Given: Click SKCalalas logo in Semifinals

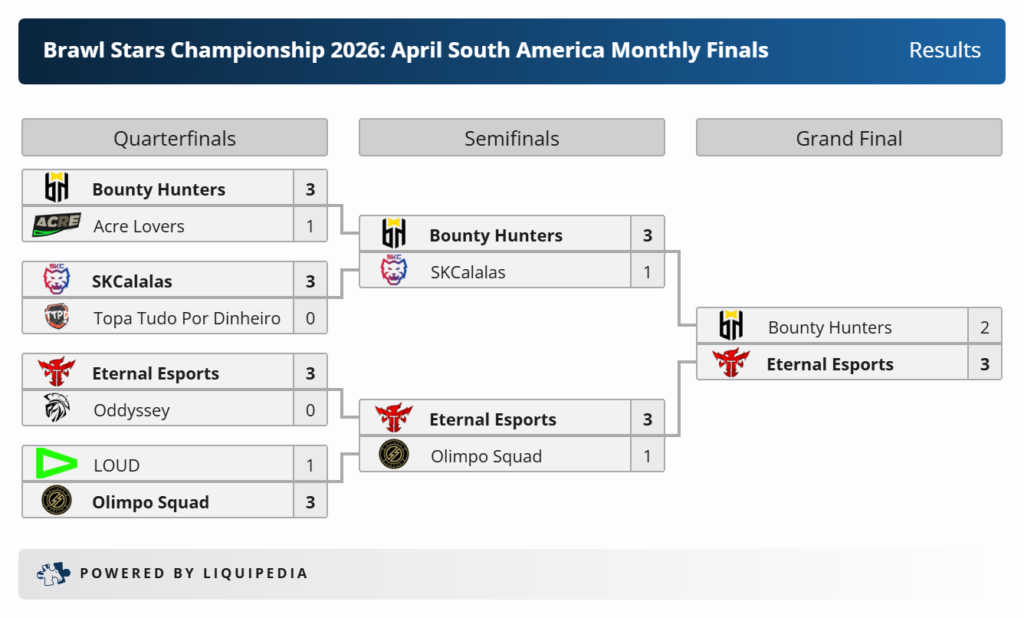Looking at the screenshot, I should tap(394, 272).
